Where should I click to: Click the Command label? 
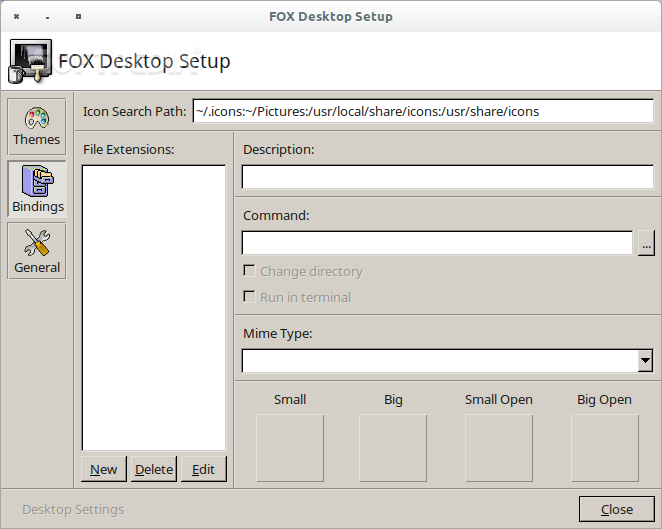click(276, 215)
